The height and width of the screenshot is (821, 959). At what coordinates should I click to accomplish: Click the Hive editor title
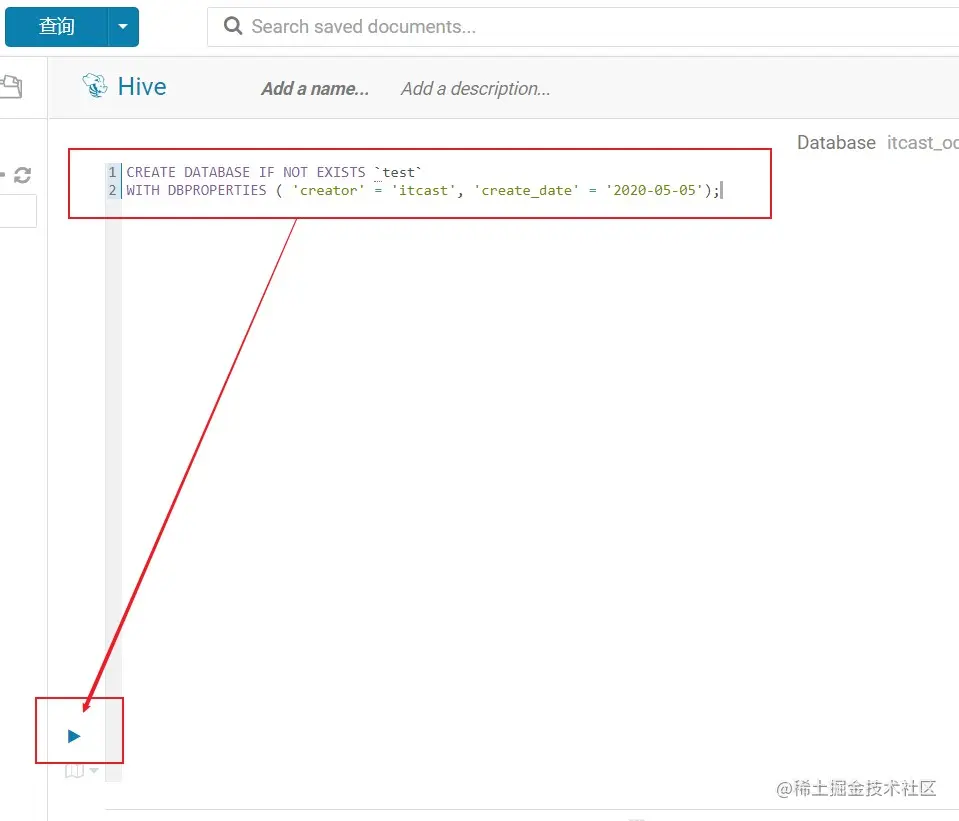click(x=142, y=87)
